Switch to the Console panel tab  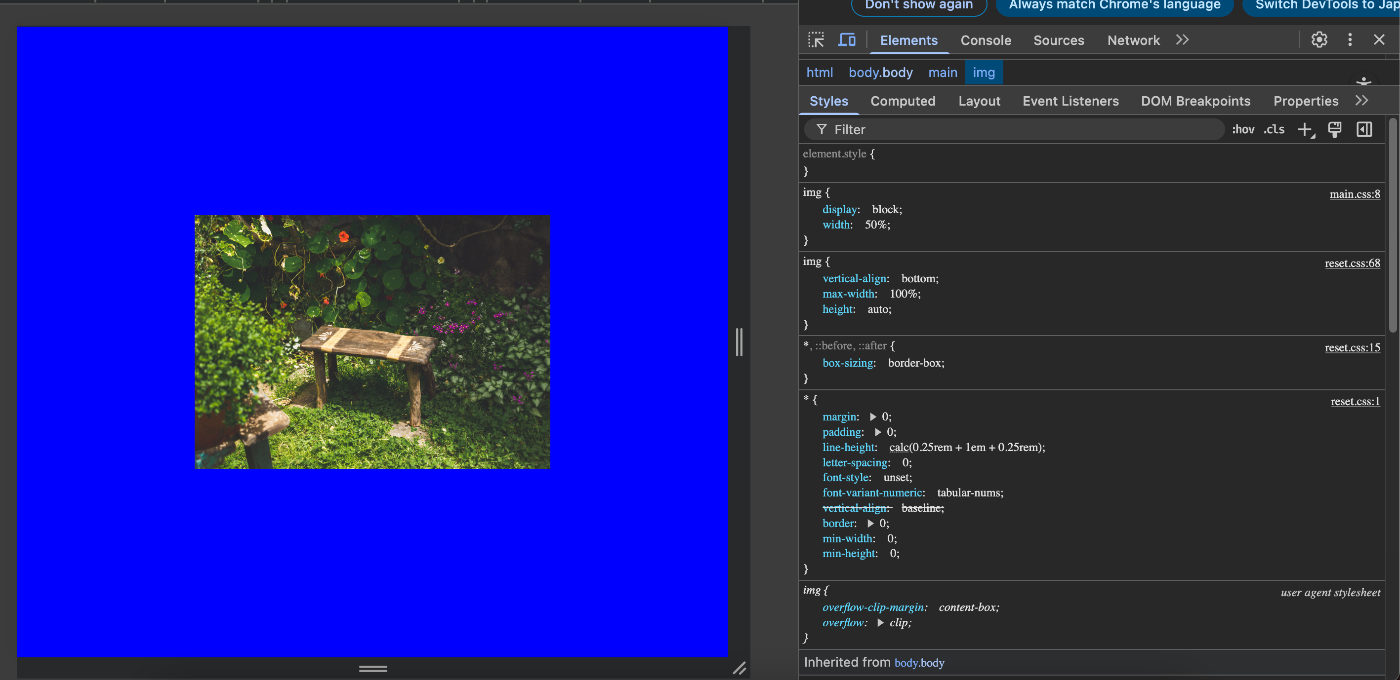(986, 40)
